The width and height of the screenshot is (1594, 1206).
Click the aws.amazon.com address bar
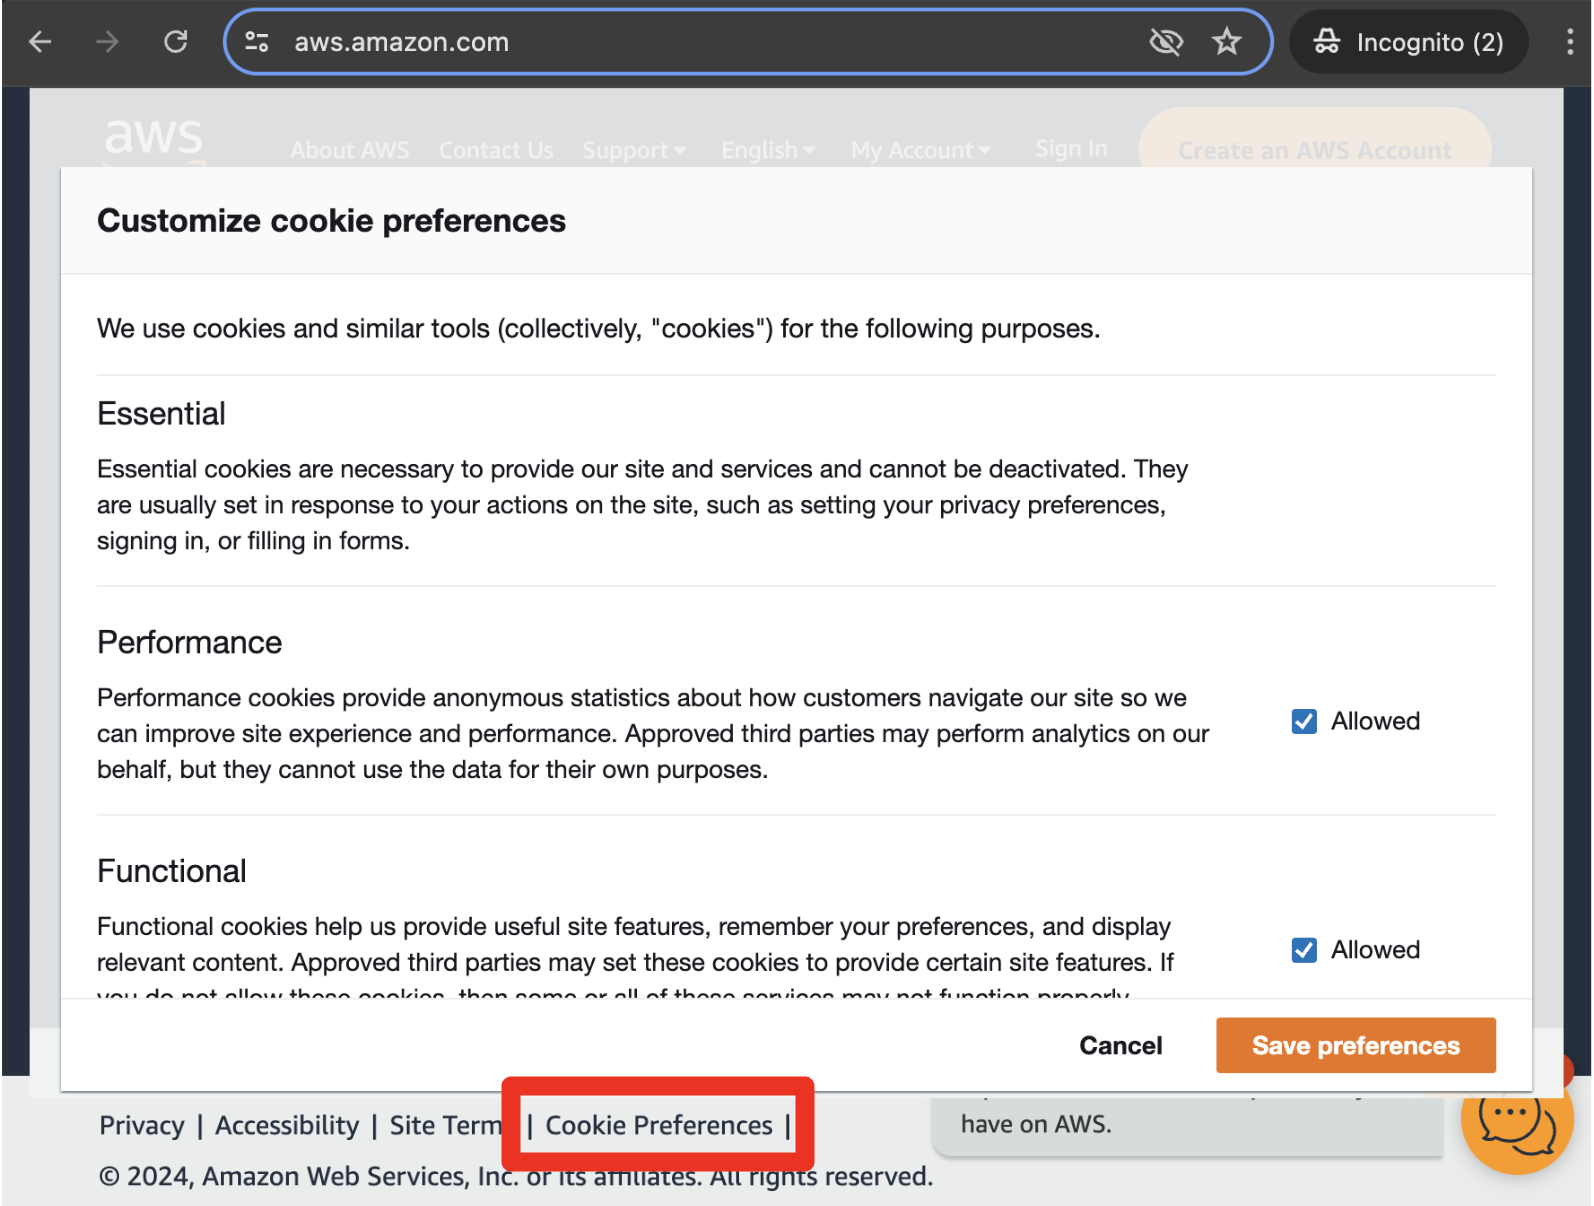700,42
